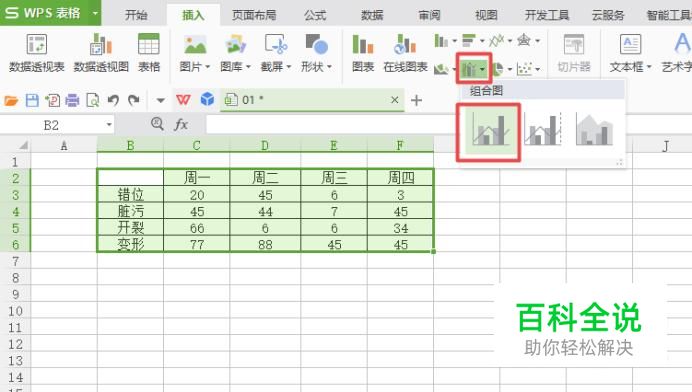
Task: Click the Name Box showing B2
Action: (51, 125)
